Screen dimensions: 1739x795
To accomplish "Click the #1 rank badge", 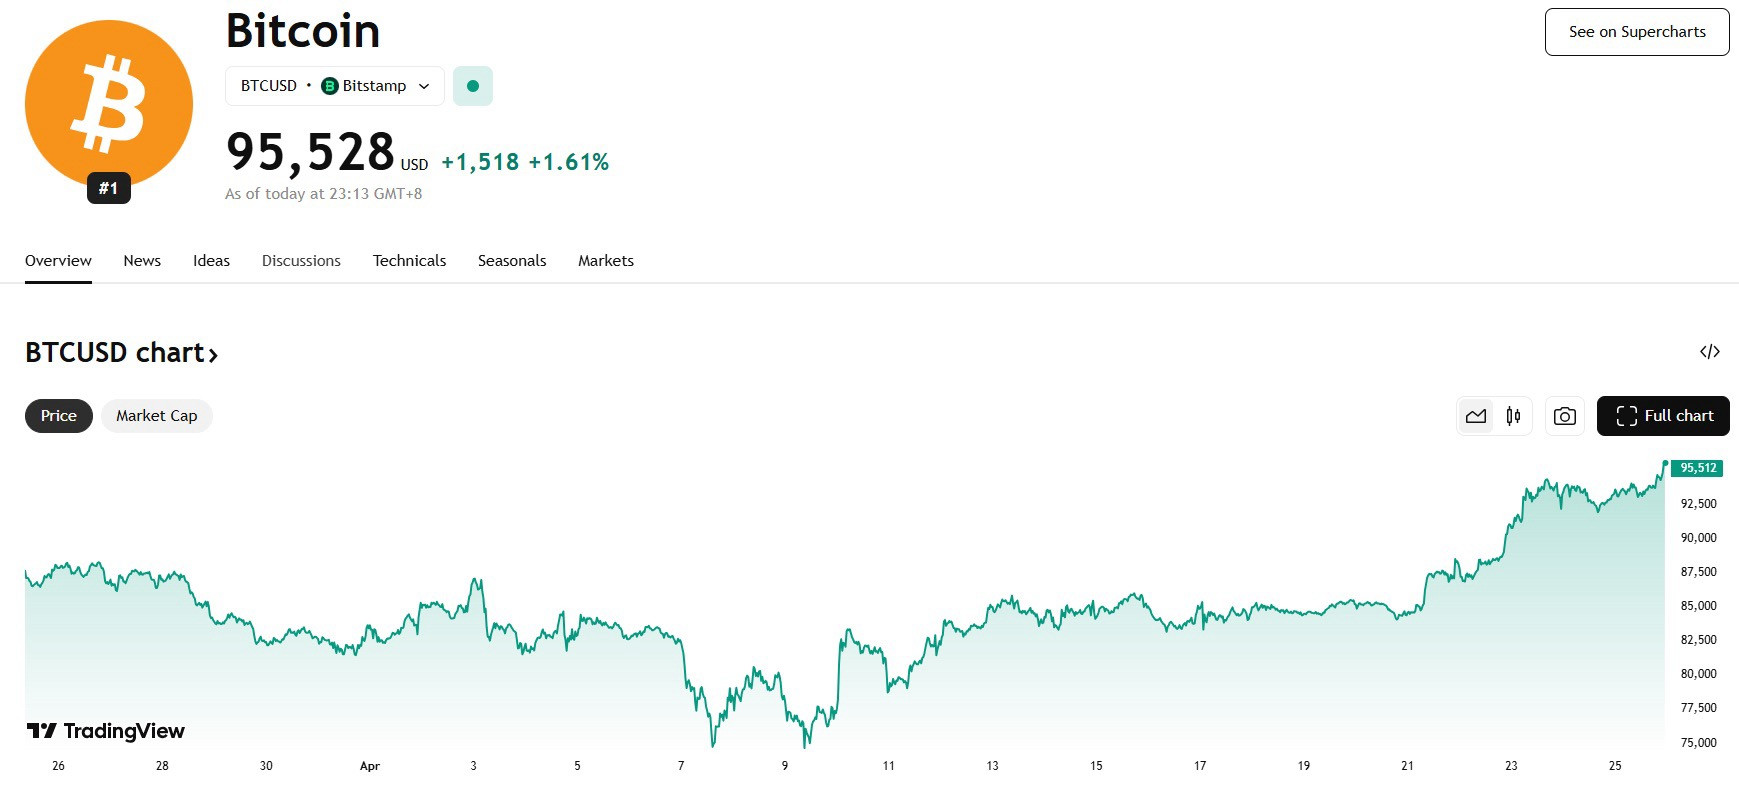I will 109,188.
